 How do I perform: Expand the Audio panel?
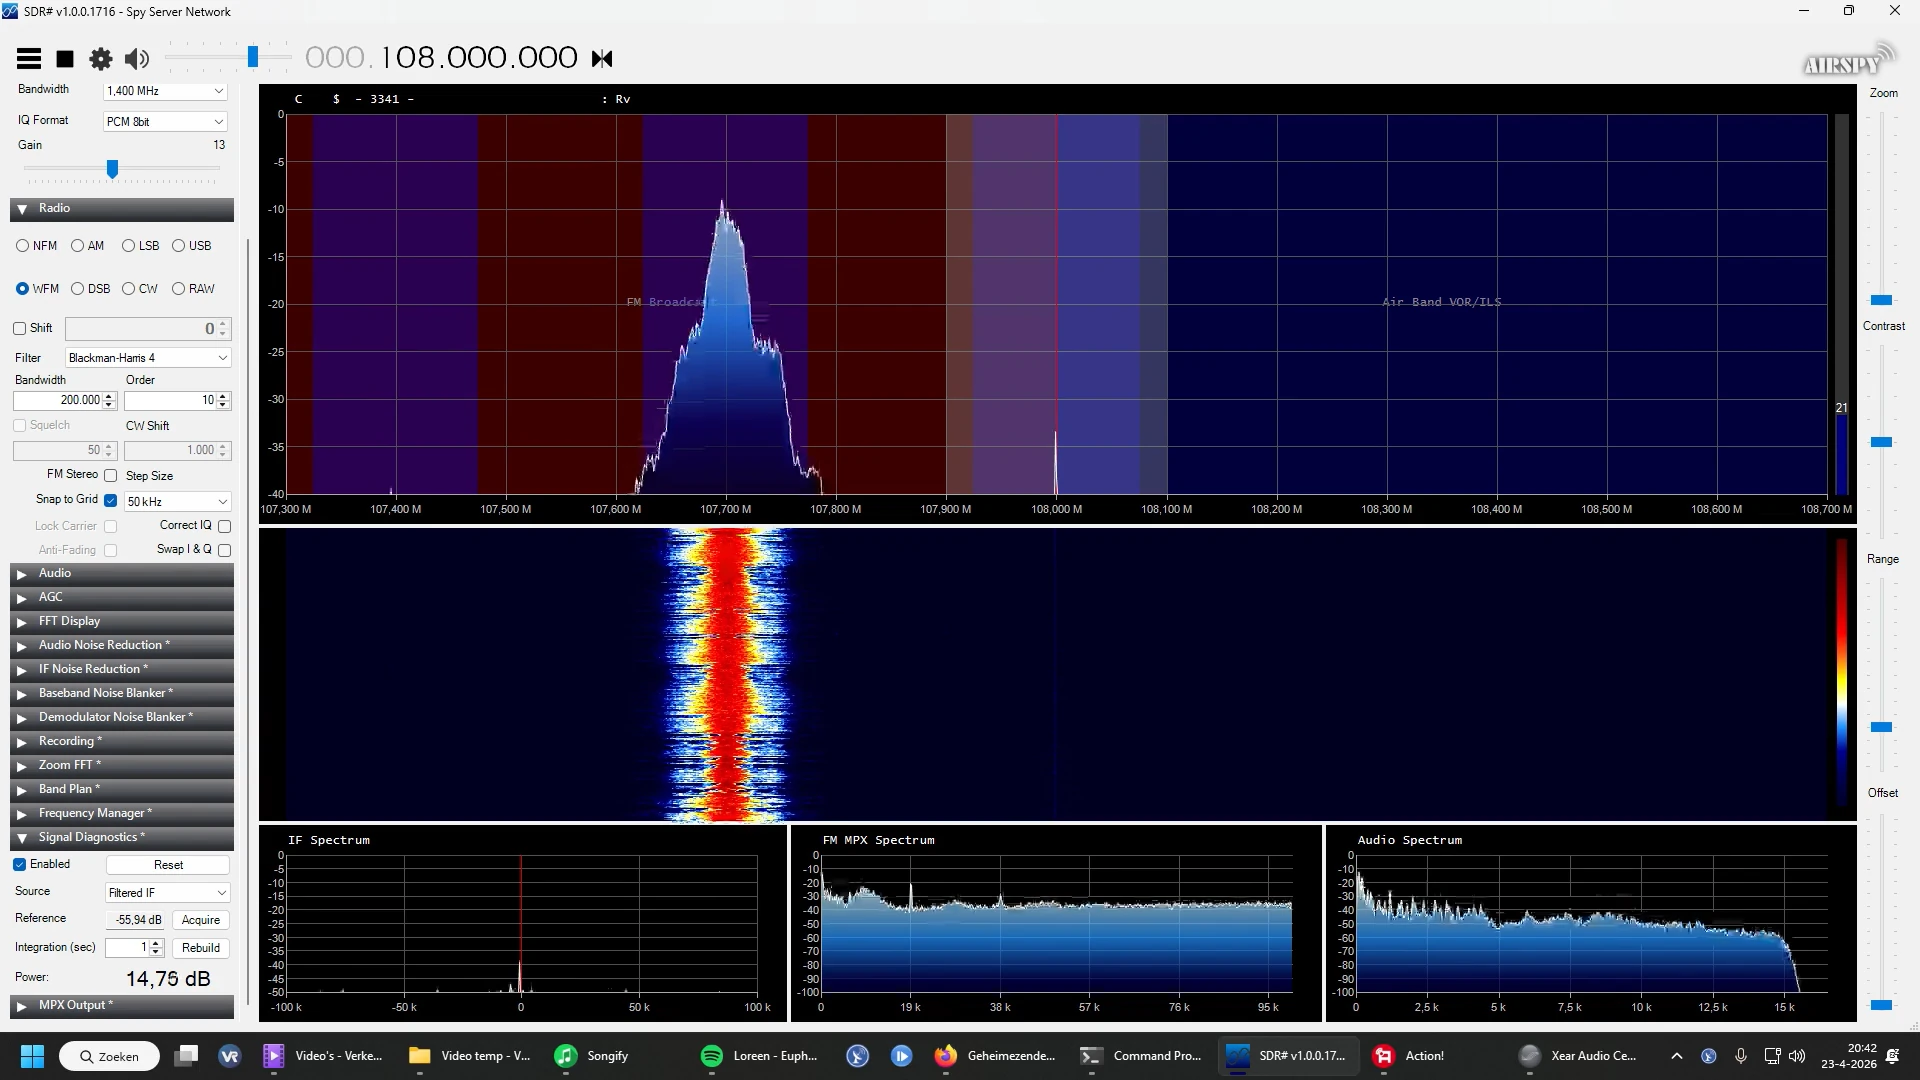22,574
